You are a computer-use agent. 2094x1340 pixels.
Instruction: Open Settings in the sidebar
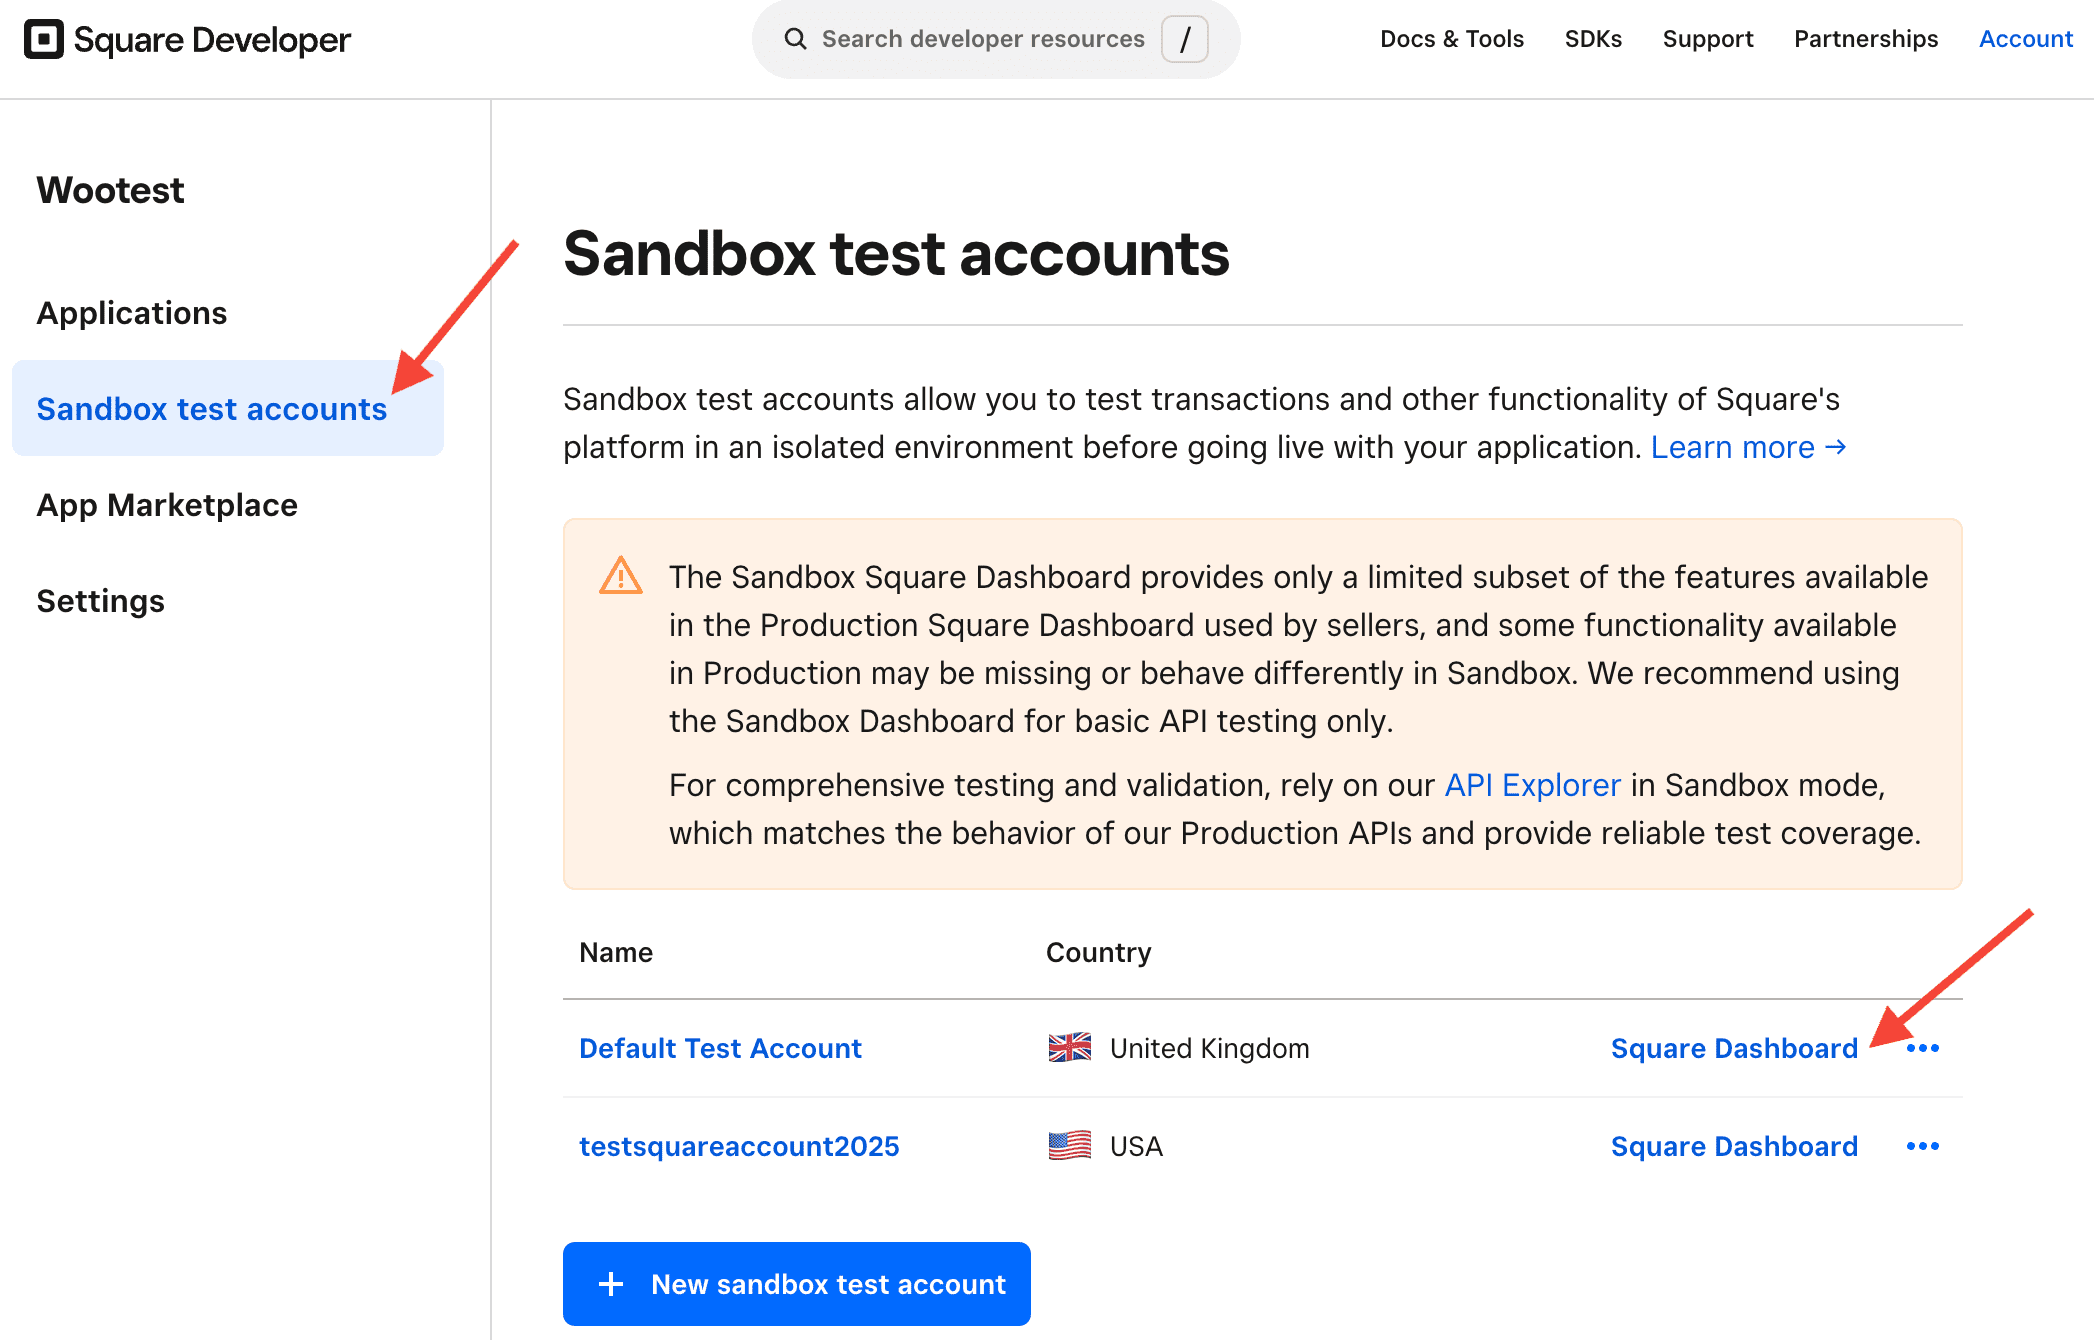[x=100, y=601]
